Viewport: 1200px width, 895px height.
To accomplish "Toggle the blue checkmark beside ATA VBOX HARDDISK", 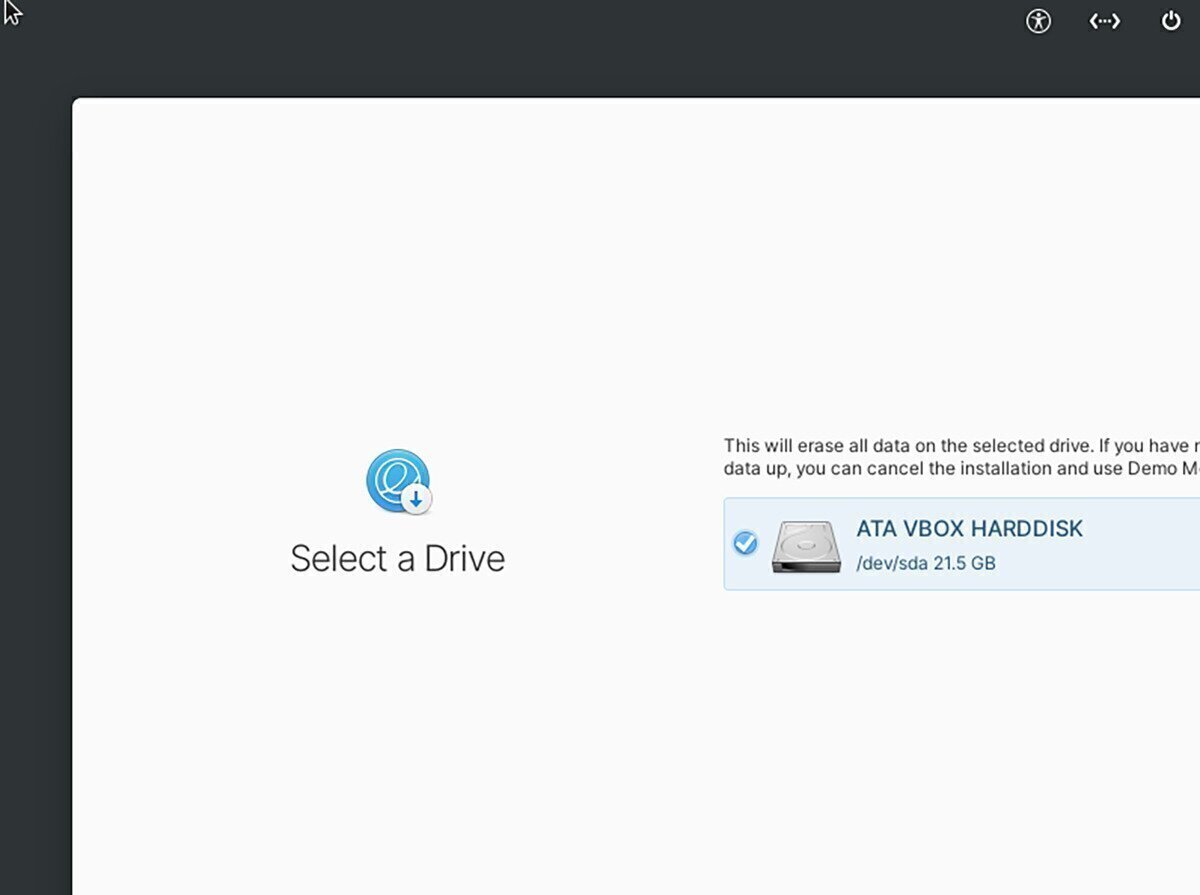I will pyautogui.click(x=745, y=543).
